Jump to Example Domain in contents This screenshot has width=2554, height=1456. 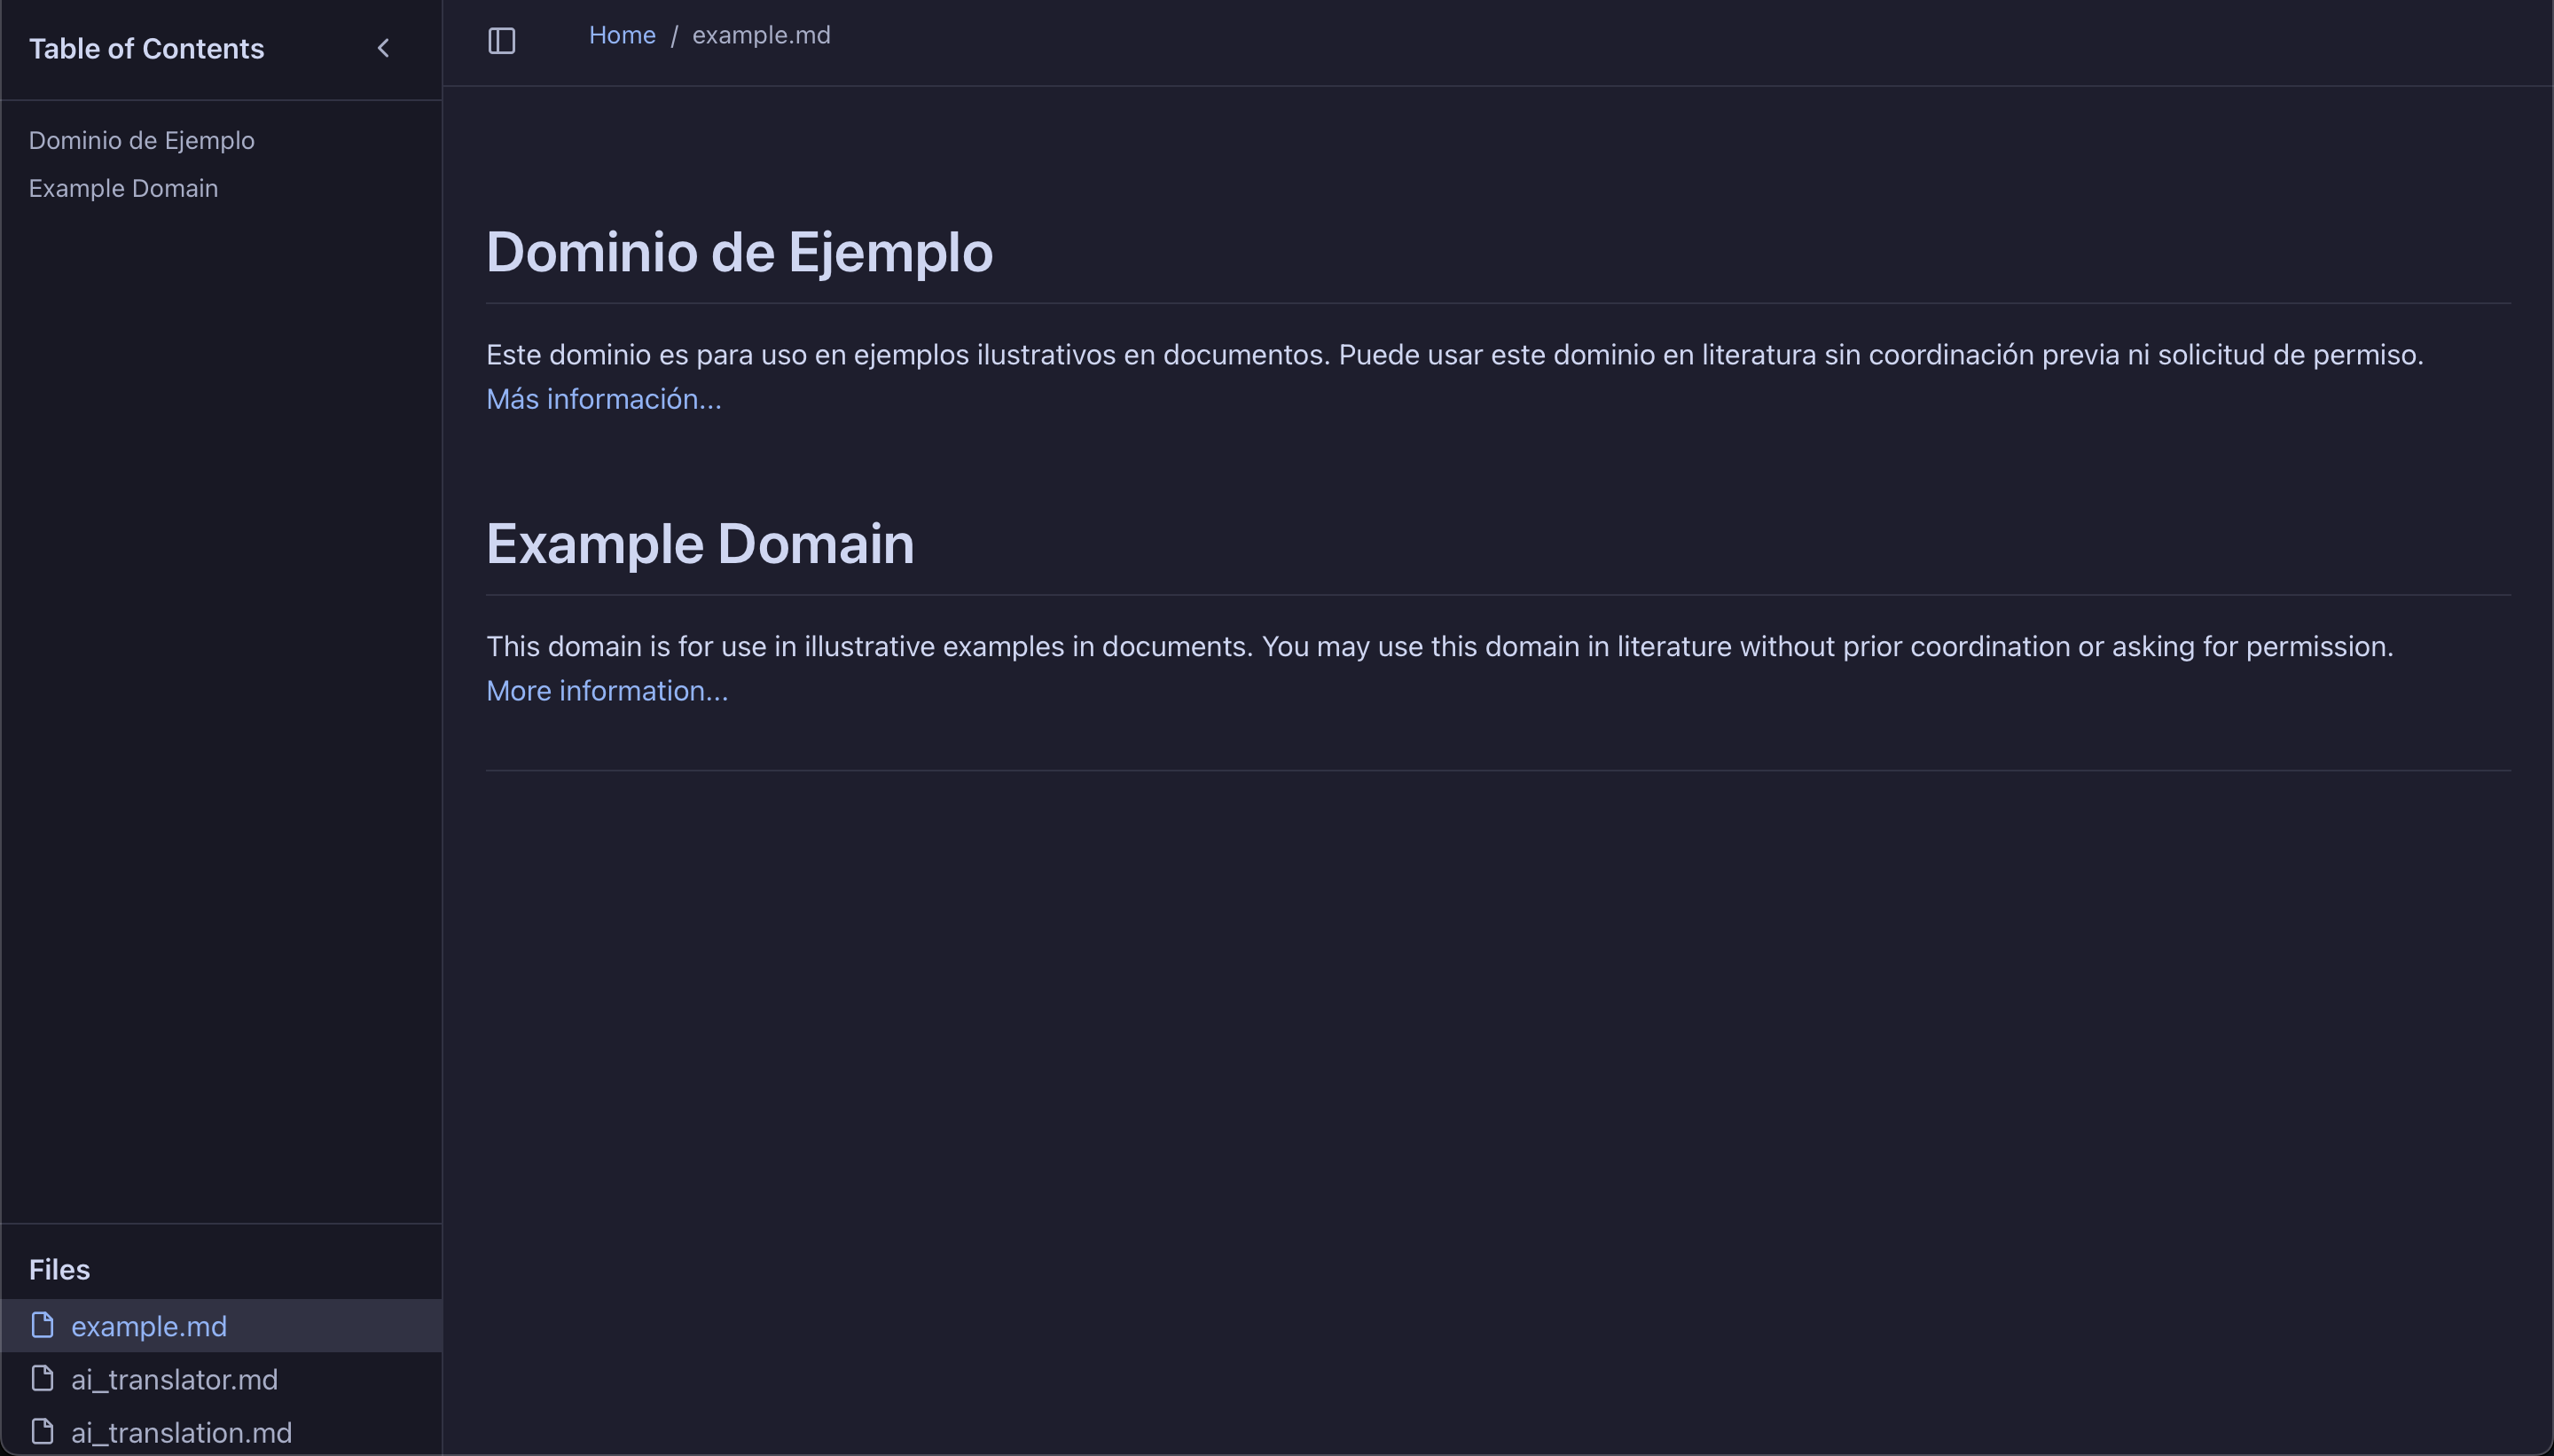coord(123,188)
